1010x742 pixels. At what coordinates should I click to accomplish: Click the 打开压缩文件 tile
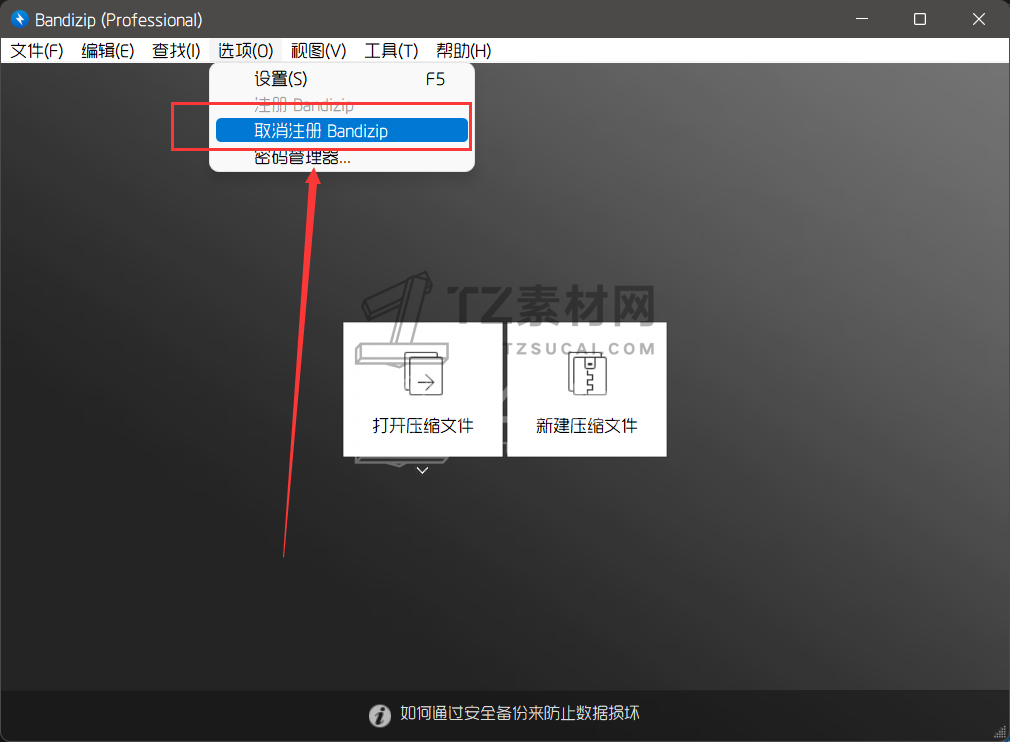[x=423, y=389]
